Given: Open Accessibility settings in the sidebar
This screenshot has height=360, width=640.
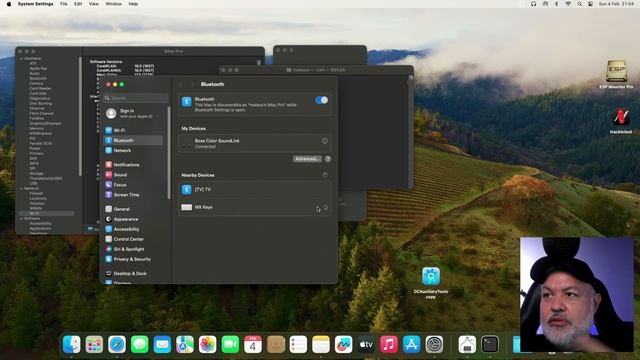Looking at the screenshot, I should [x=133, y=229].
